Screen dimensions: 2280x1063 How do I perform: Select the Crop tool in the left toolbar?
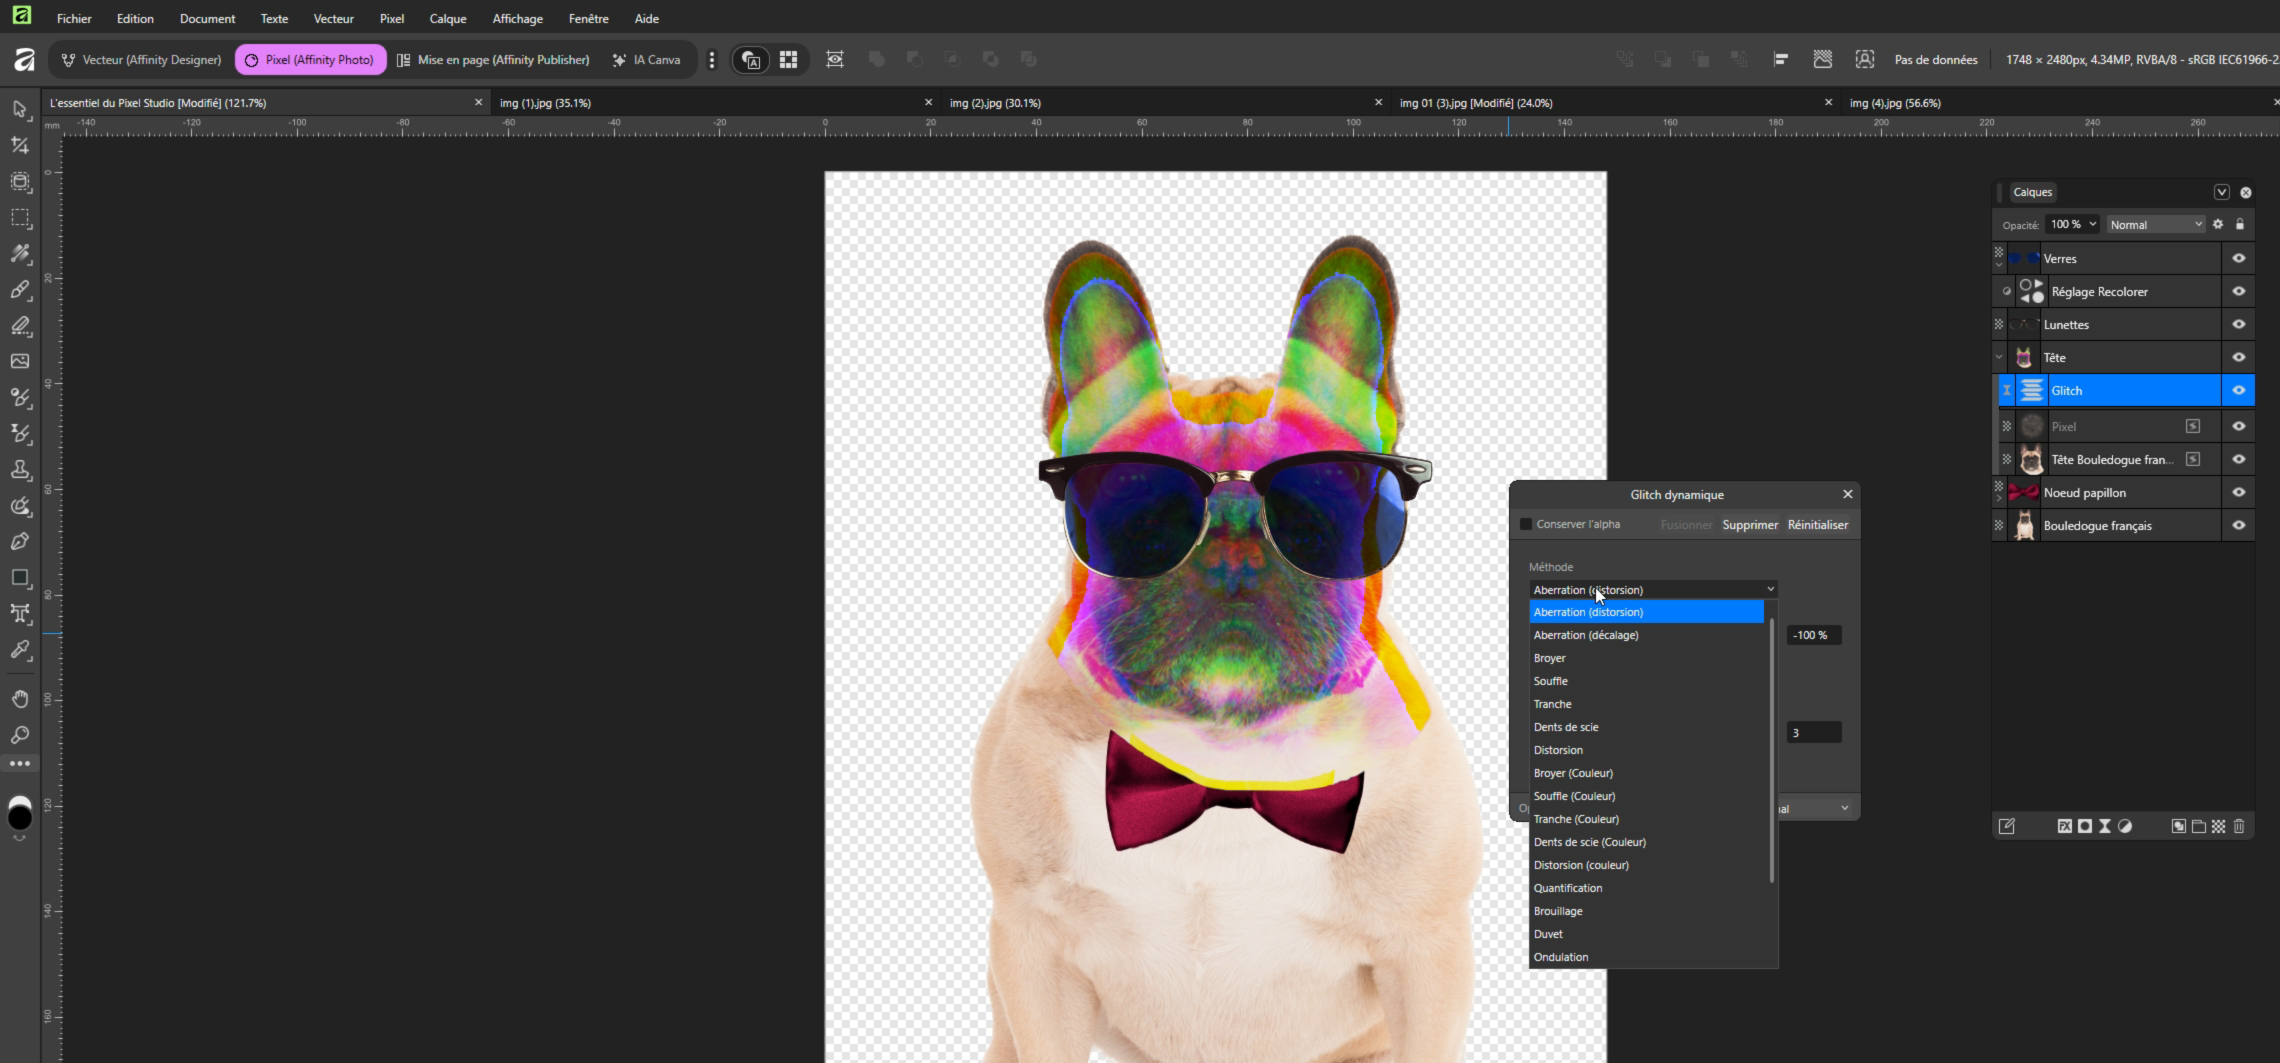click(20, 145)
